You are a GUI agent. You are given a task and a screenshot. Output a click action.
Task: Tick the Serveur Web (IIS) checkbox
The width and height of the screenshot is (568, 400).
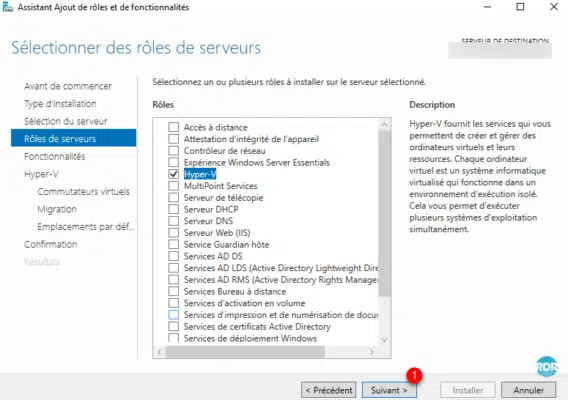pyautogui.click(x=174, y=233)
